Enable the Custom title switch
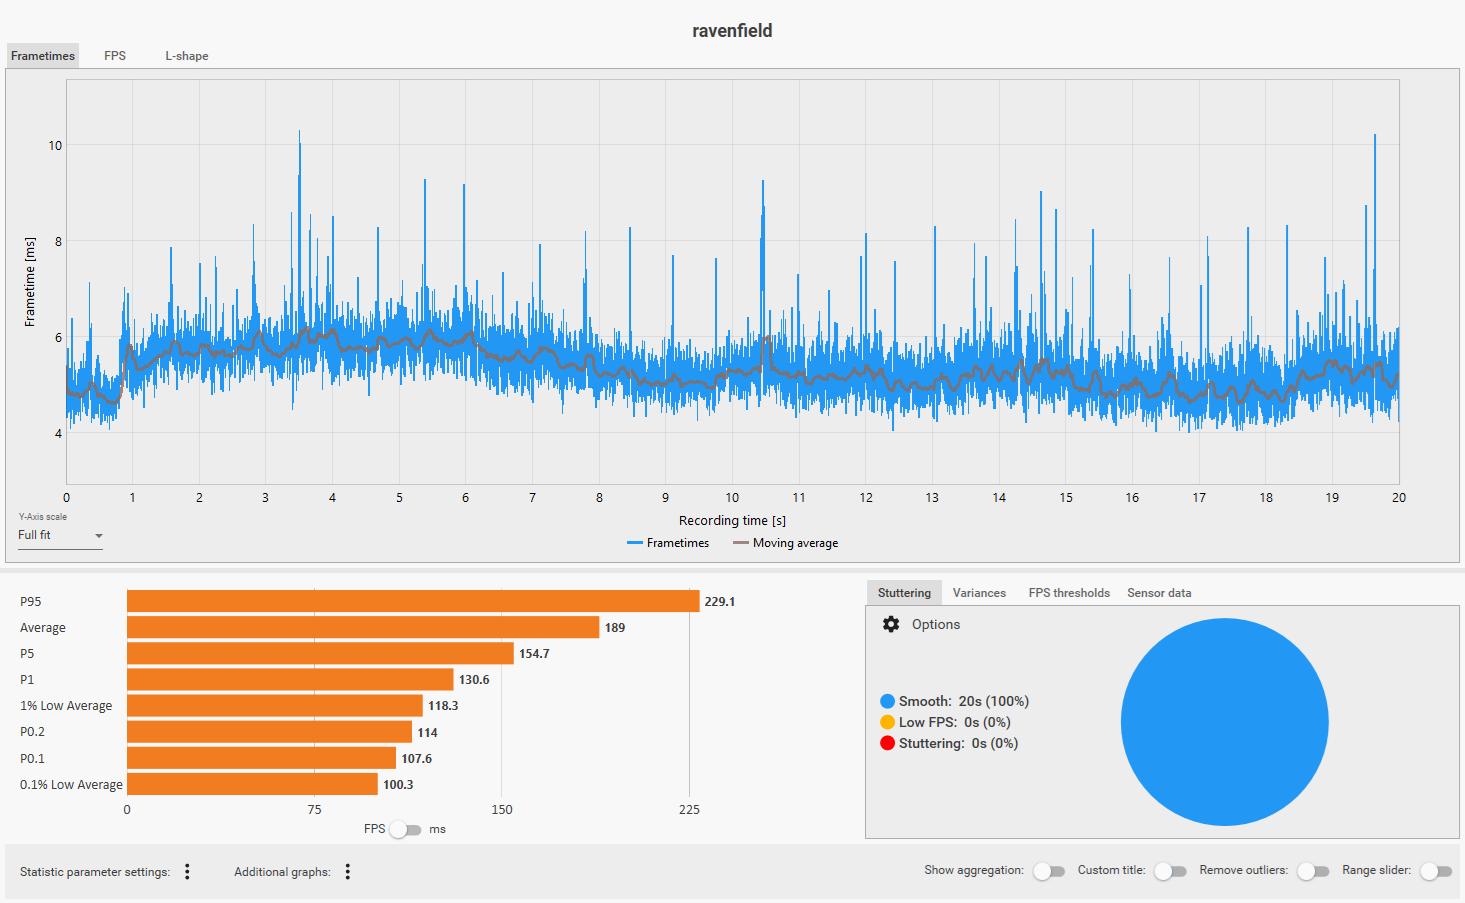The height and width of the screenshot is (903, 1465). [x=1170, y=871]
